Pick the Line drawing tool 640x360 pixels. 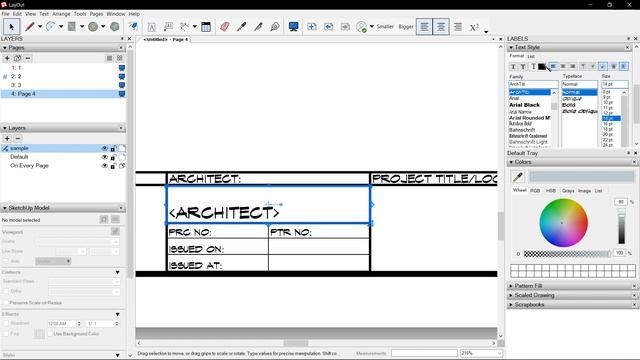click(30, 27)
